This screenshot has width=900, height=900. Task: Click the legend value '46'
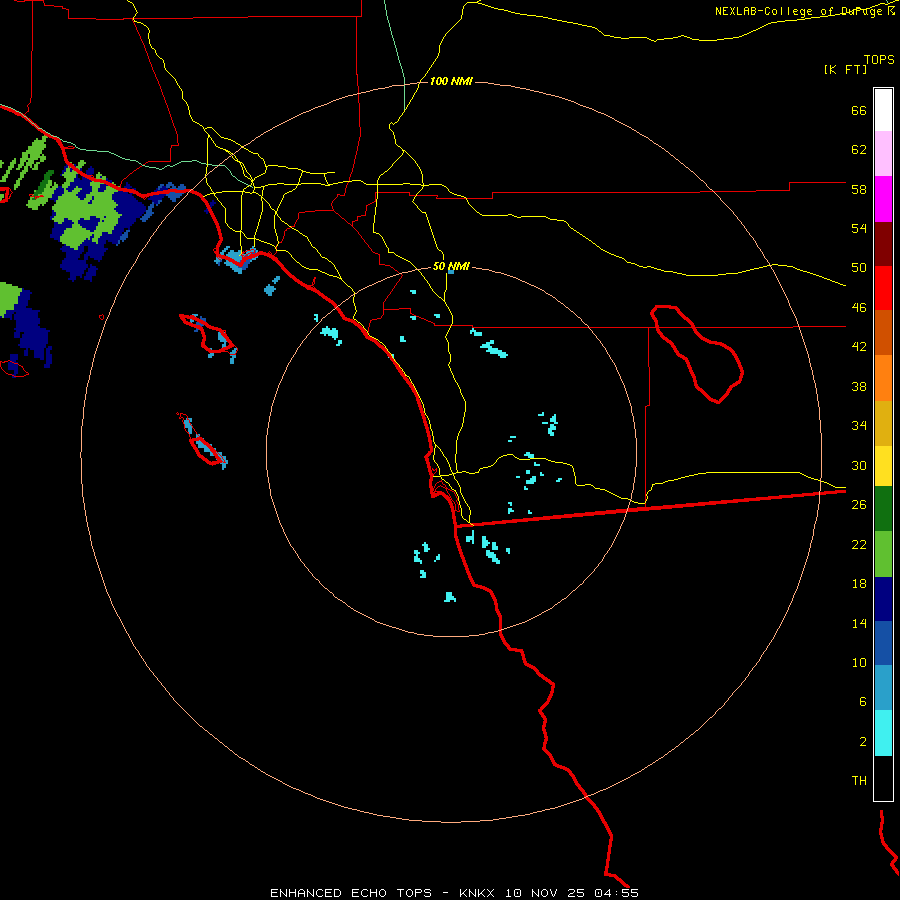click(x=859, y=307)
